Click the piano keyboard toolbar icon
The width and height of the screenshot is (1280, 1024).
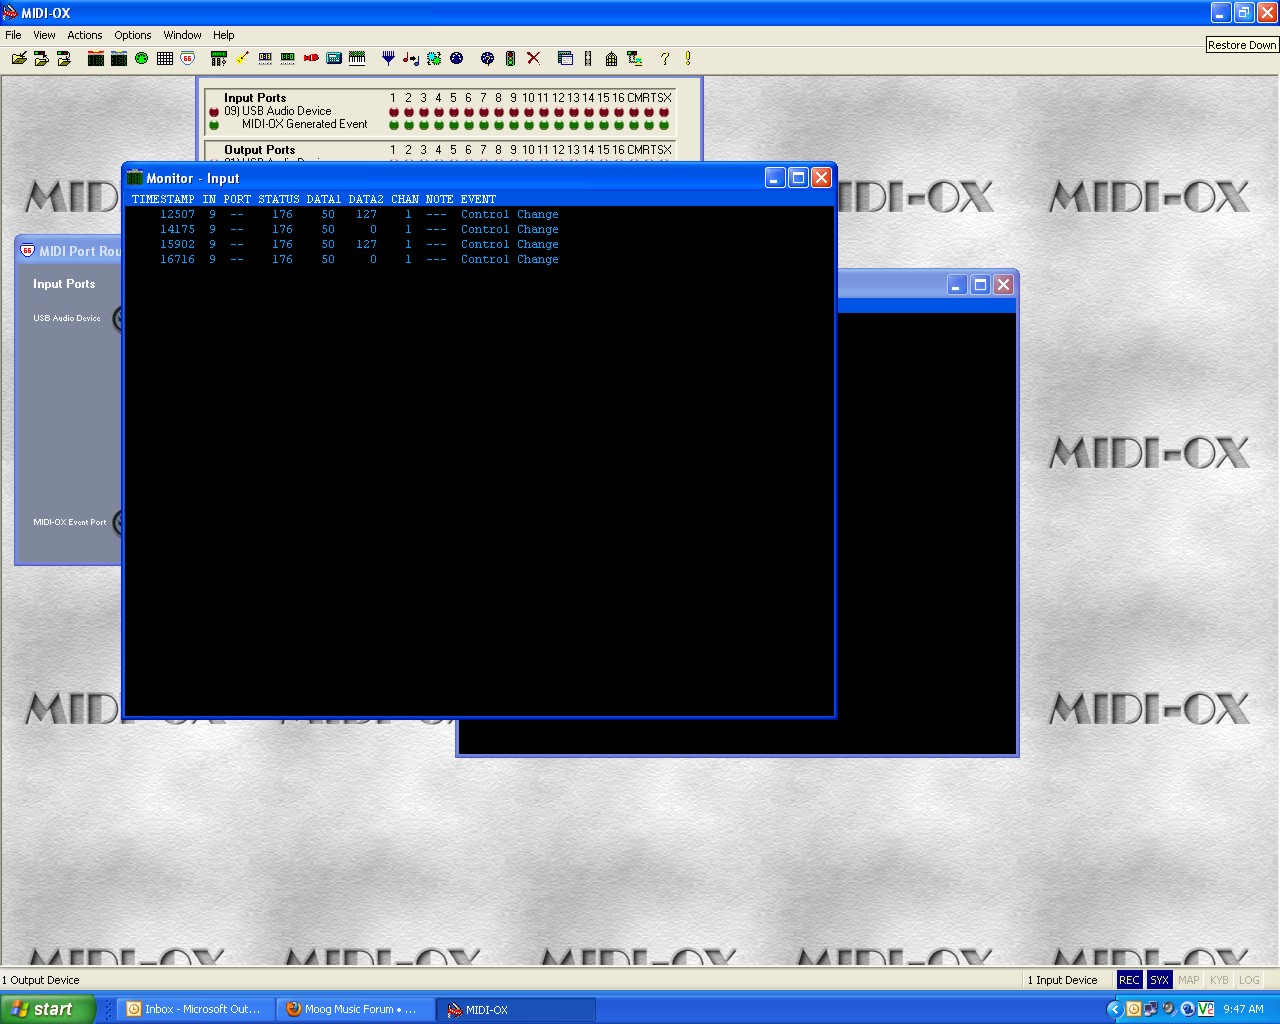(x=357, y=59)
